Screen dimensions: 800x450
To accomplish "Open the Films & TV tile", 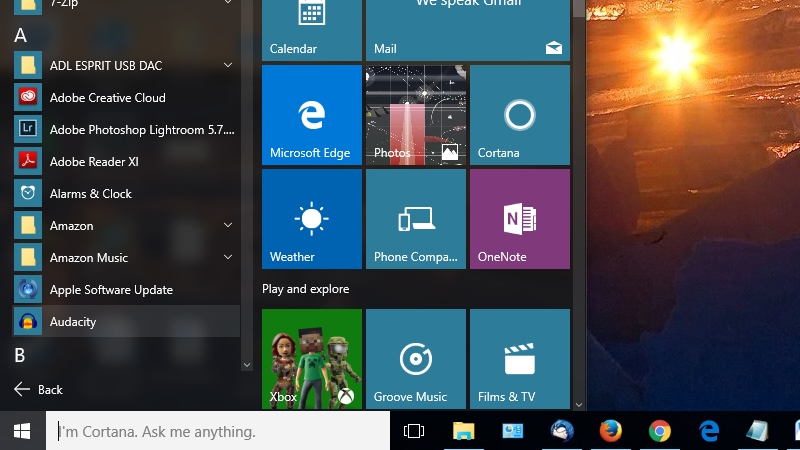I will [520, 359].
